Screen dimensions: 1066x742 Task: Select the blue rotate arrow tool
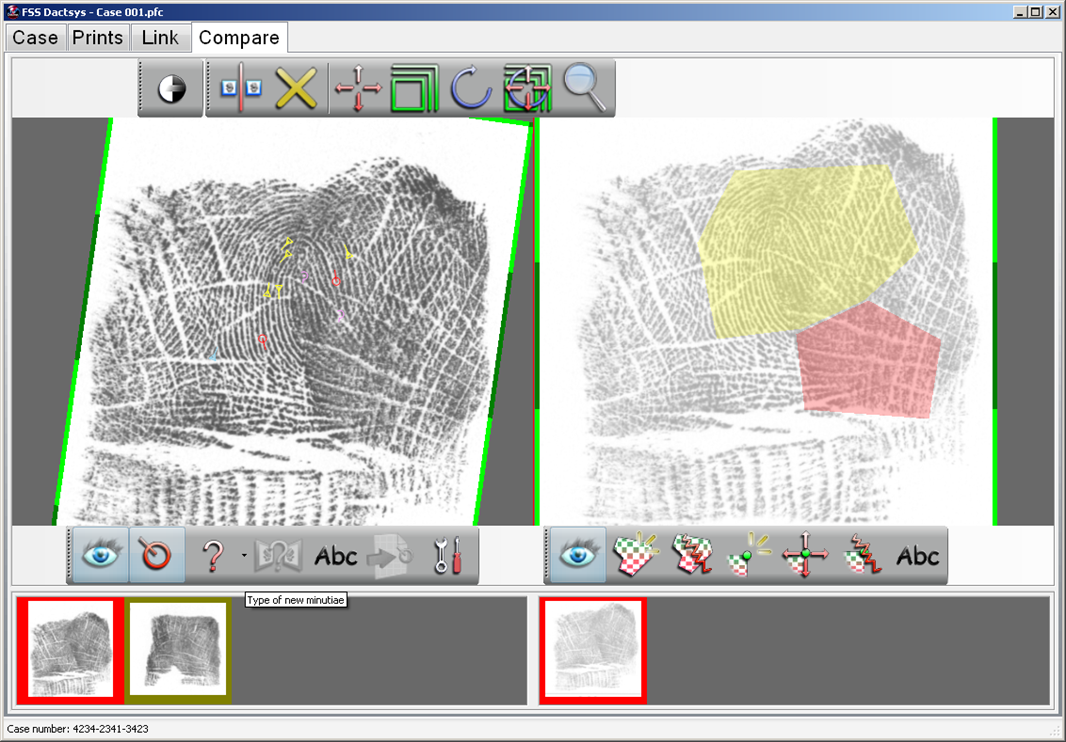pyautogui.click(x=471, y=88)
